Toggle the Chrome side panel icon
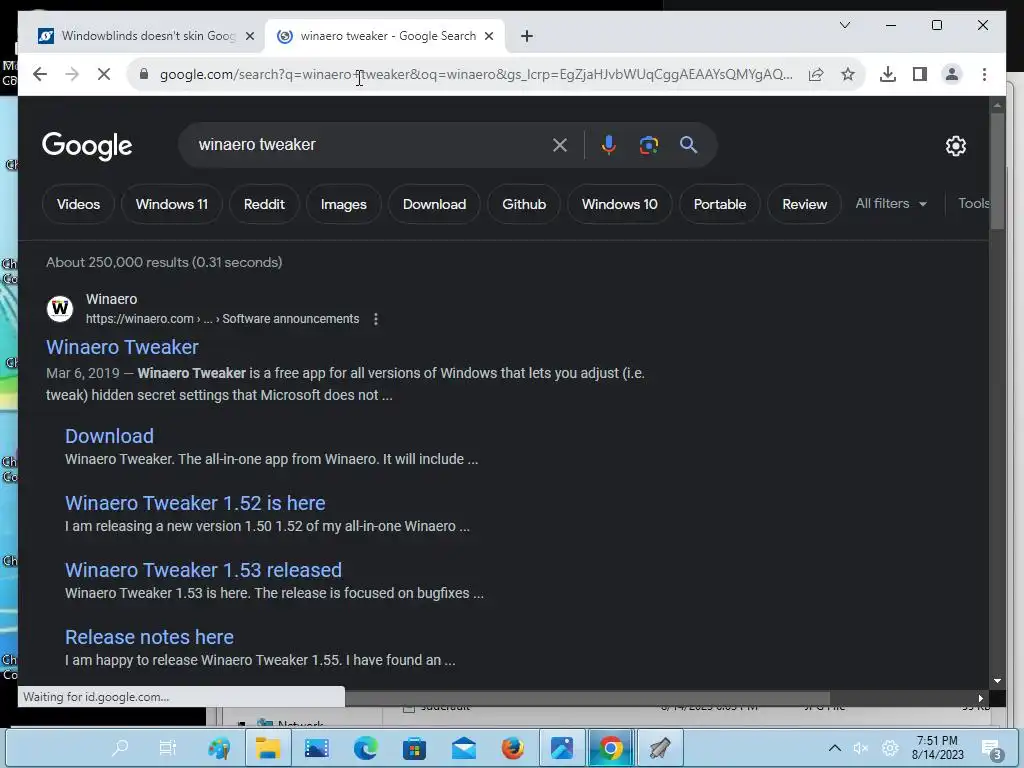 click(x=920, y=74)
